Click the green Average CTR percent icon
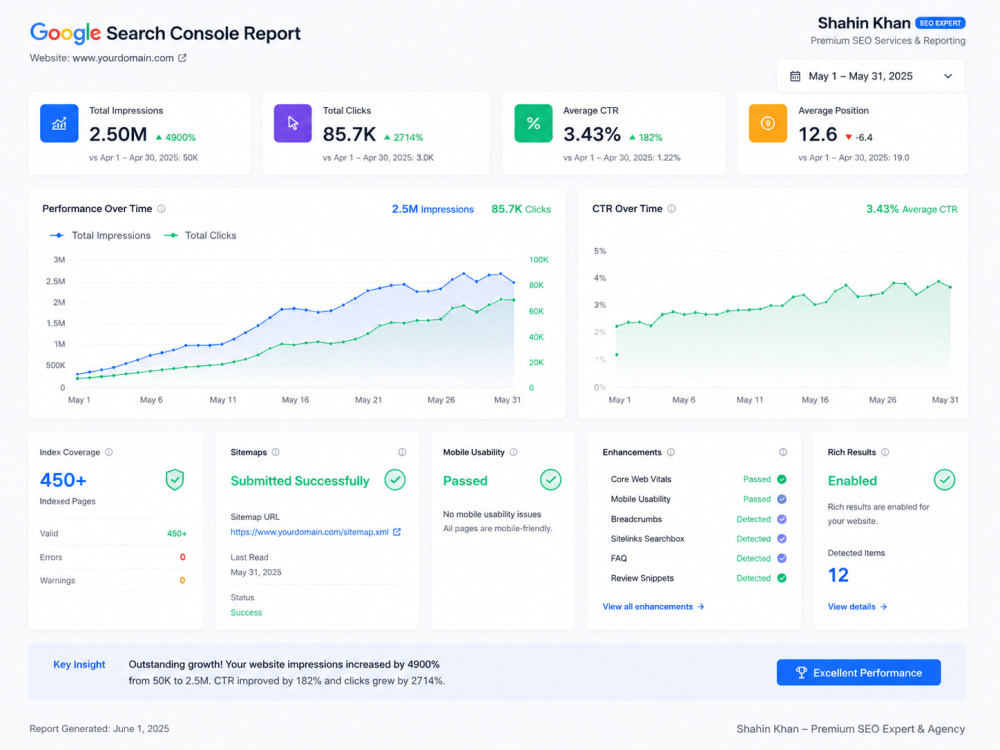 point(533,123)
